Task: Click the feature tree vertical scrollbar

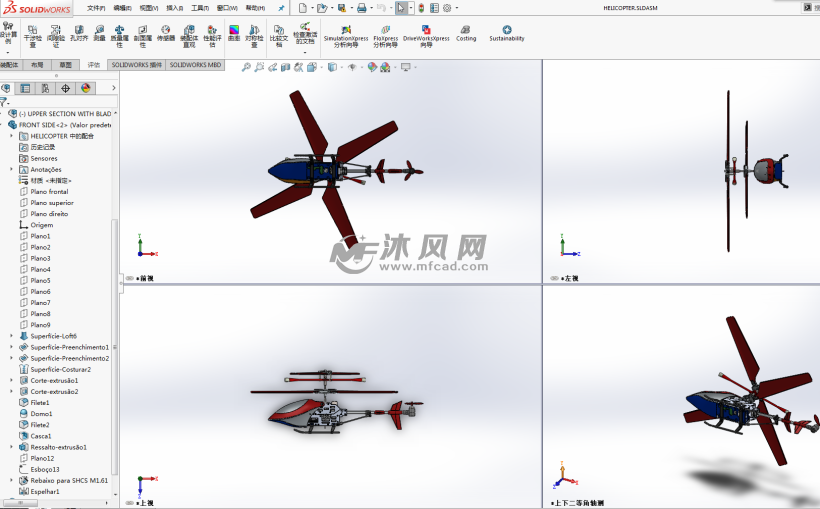Action: click(115, 345)
